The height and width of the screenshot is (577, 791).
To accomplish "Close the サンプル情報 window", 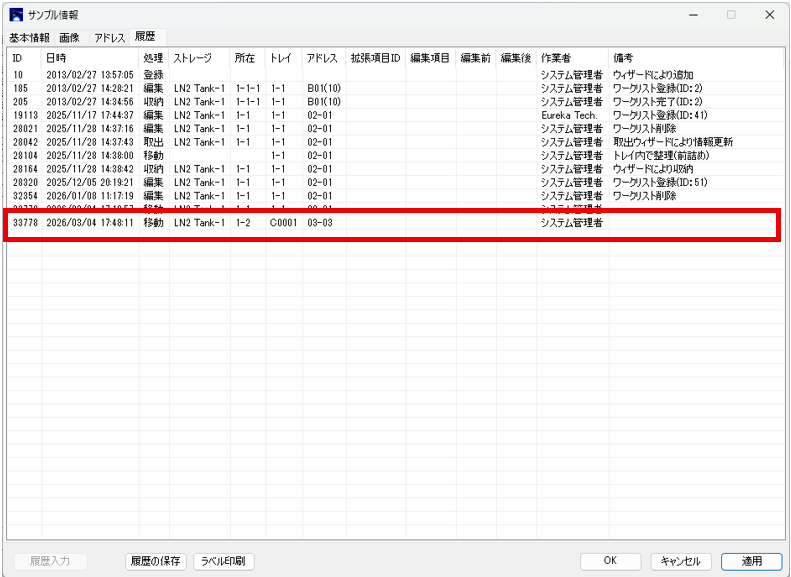I will (768, 15).
